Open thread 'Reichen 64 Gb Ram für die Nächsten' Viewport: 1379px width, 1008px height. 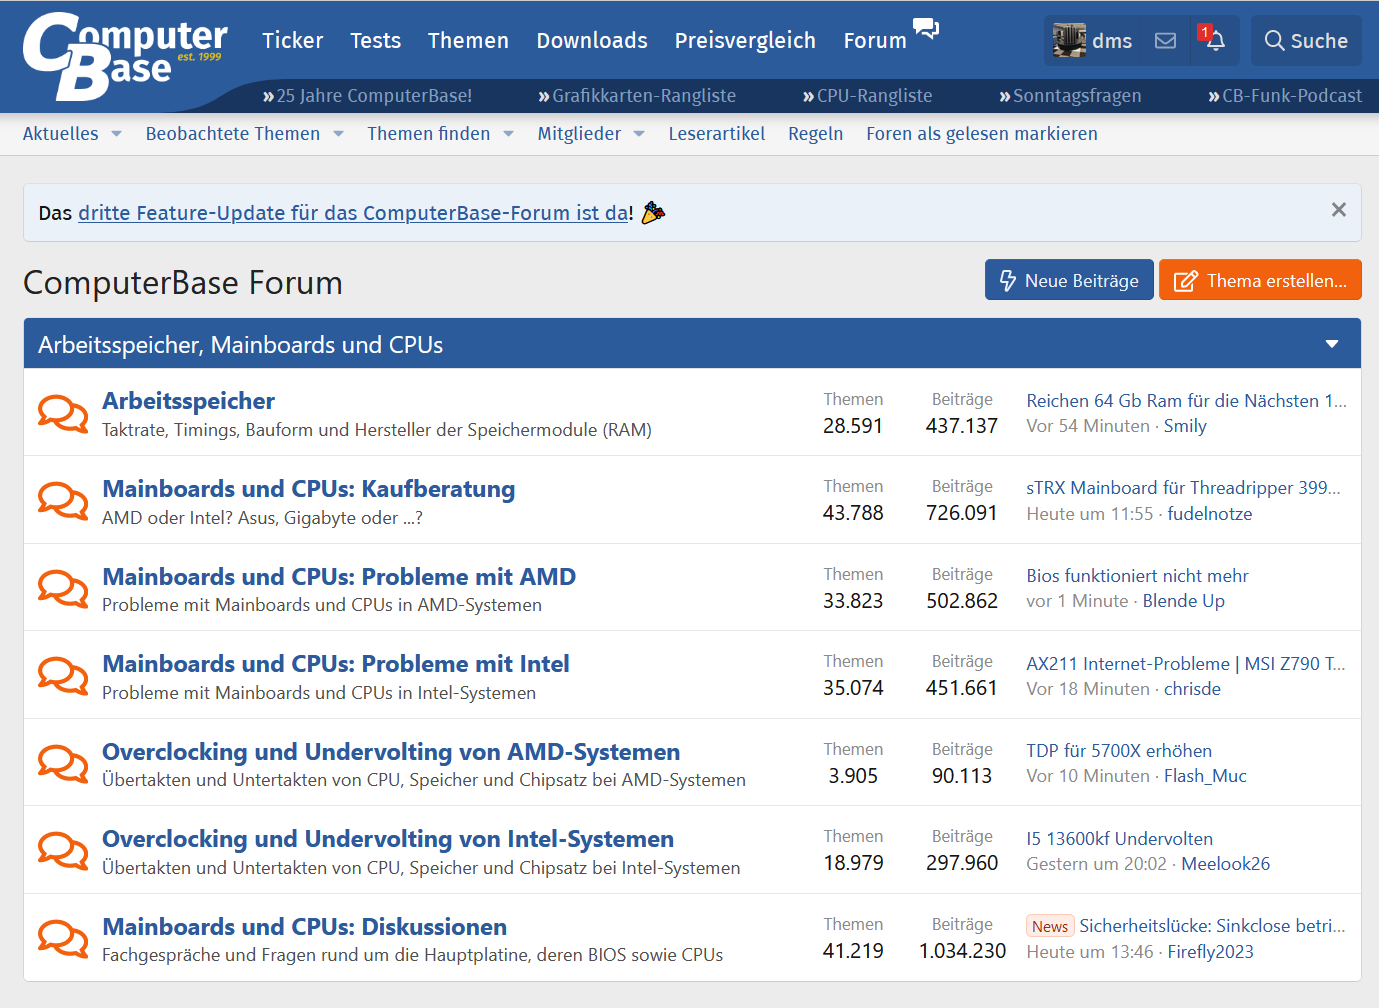point(1186,401)
